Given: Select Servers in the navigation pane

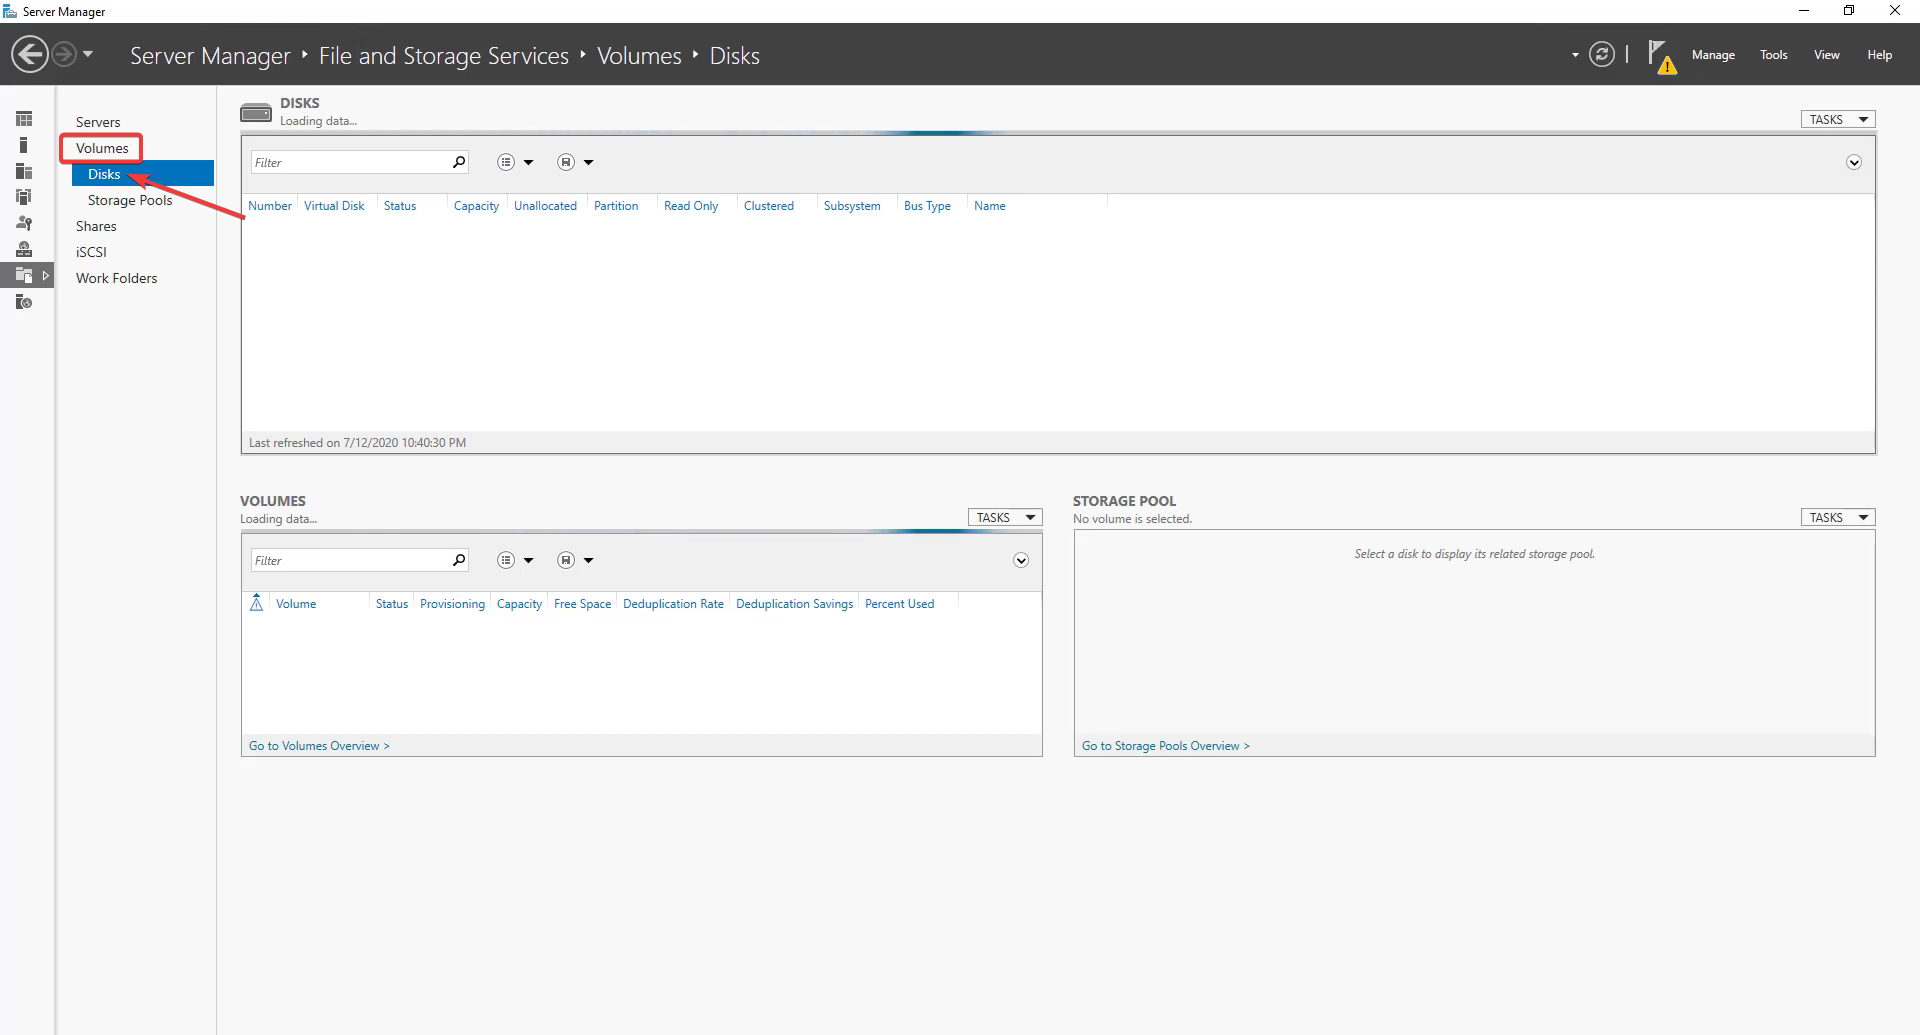Looking at the screenshot, I should click(98, 122).
